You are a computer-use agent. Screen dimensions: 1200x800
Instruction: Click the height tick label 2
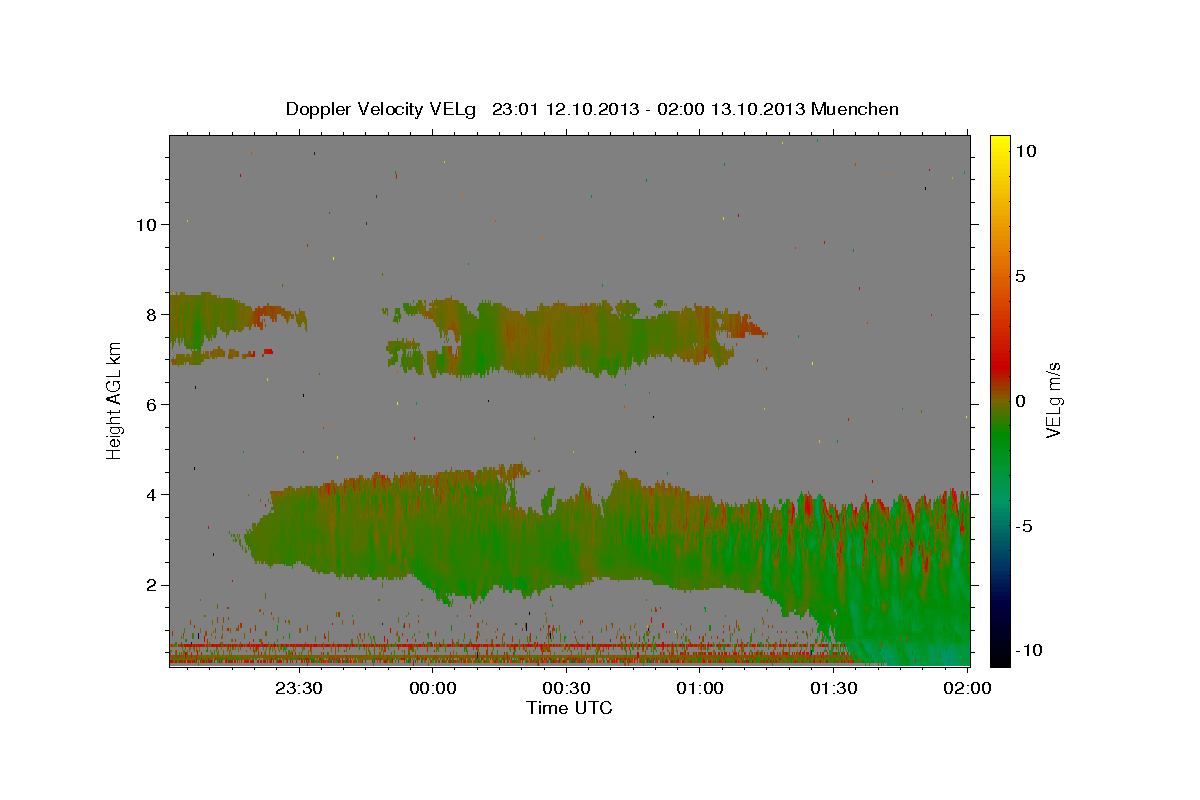pos(153,584)
